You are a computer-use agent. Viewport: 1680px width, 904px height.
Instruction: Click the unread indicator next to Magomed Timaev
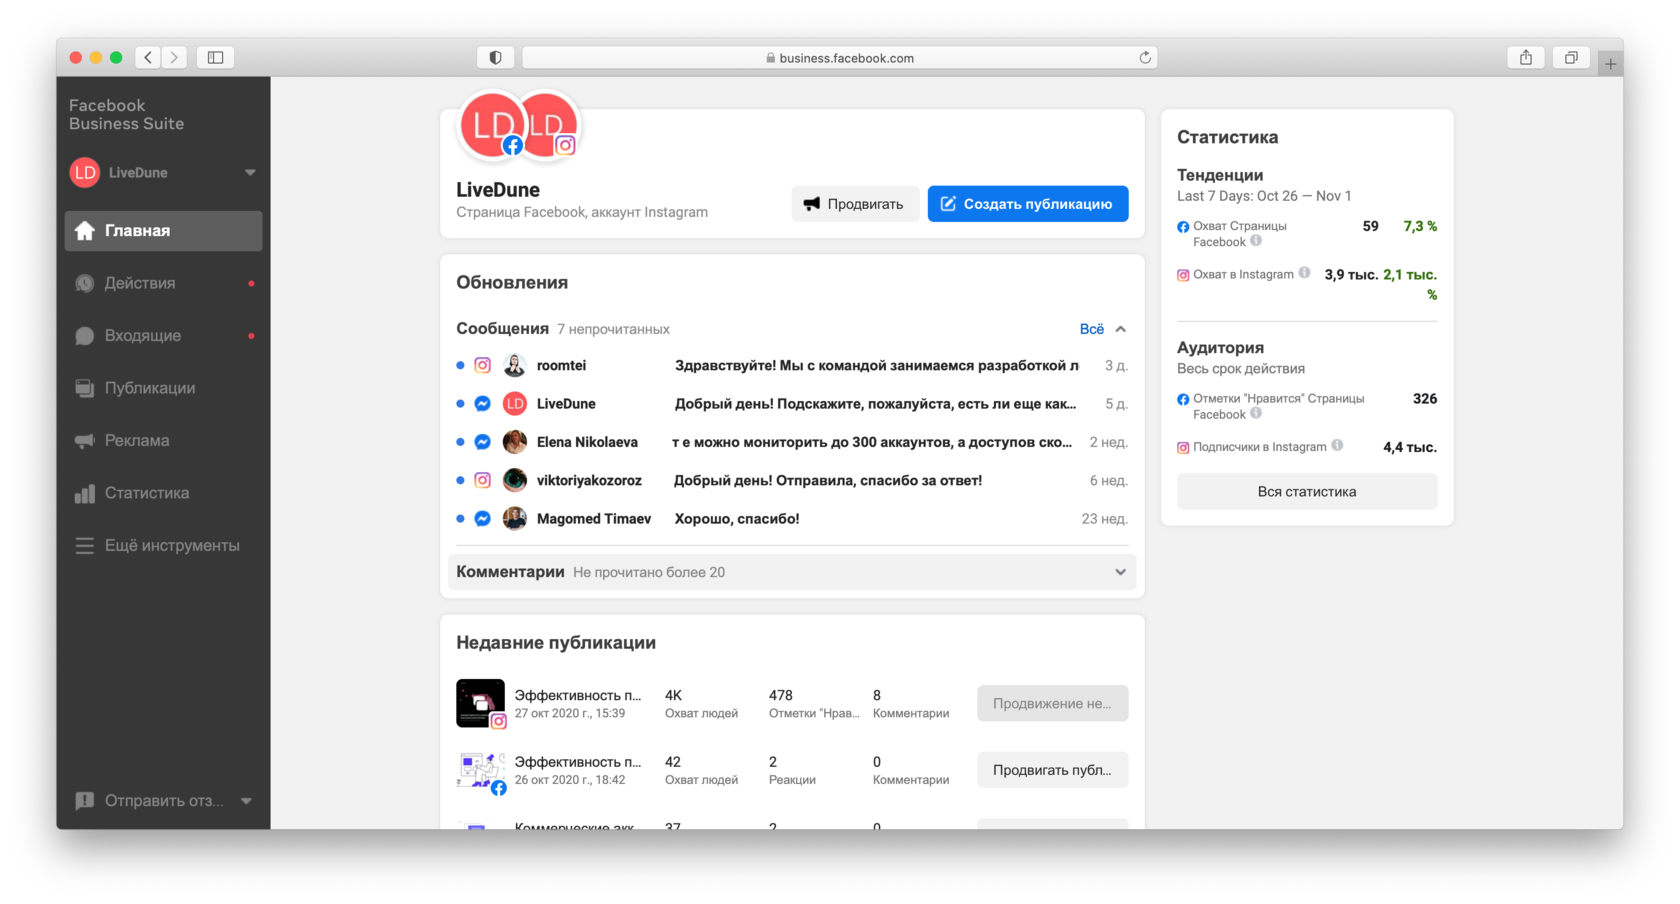point(459,518)
